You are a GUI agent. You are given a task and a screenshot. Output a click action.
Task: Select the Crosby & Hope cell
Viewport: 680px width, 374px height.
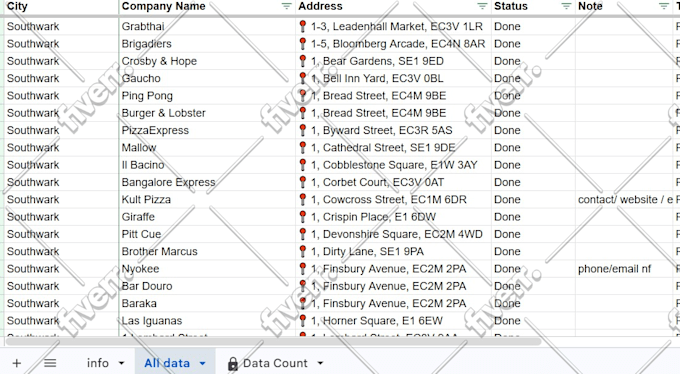point(207,61)
